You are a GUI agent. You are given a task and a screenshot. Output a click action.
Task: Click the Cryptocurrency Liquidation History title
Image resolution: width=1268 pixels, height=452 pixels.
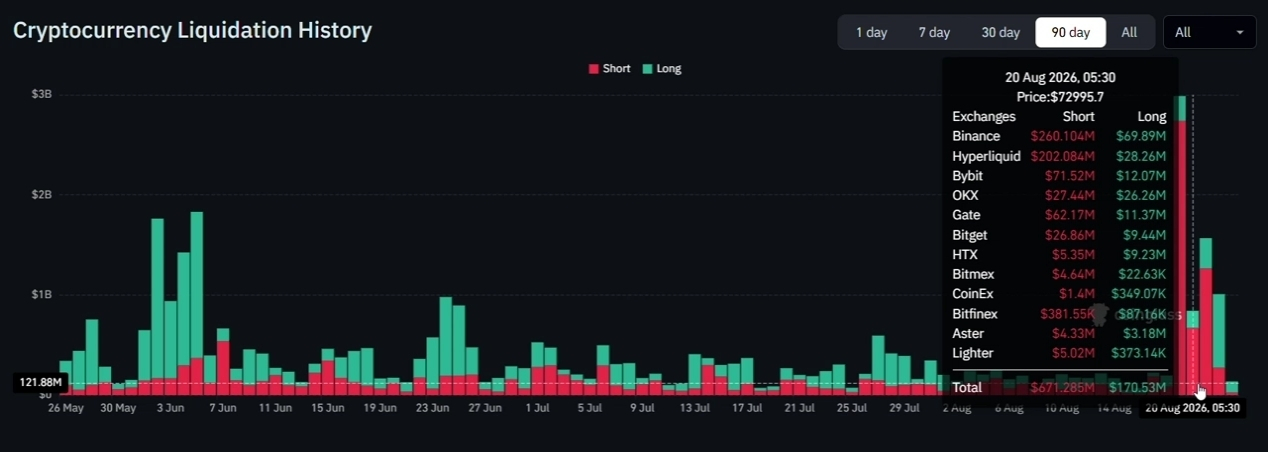192,30
